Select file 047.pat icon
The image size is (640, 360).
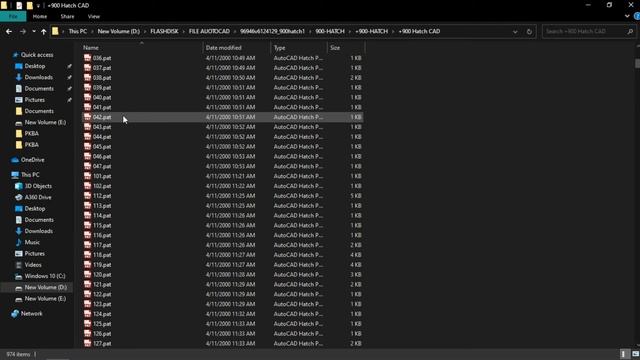point(87,166)
